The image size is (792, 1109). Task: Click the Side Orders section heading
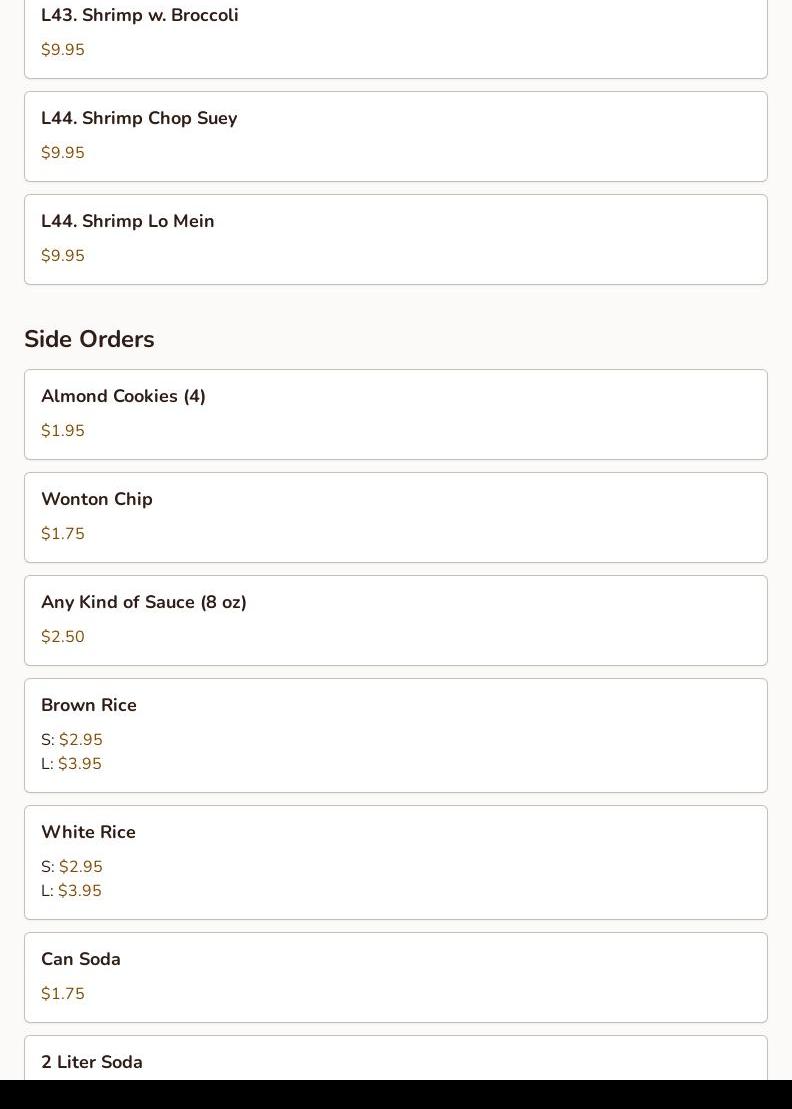[x=89, y=339]
